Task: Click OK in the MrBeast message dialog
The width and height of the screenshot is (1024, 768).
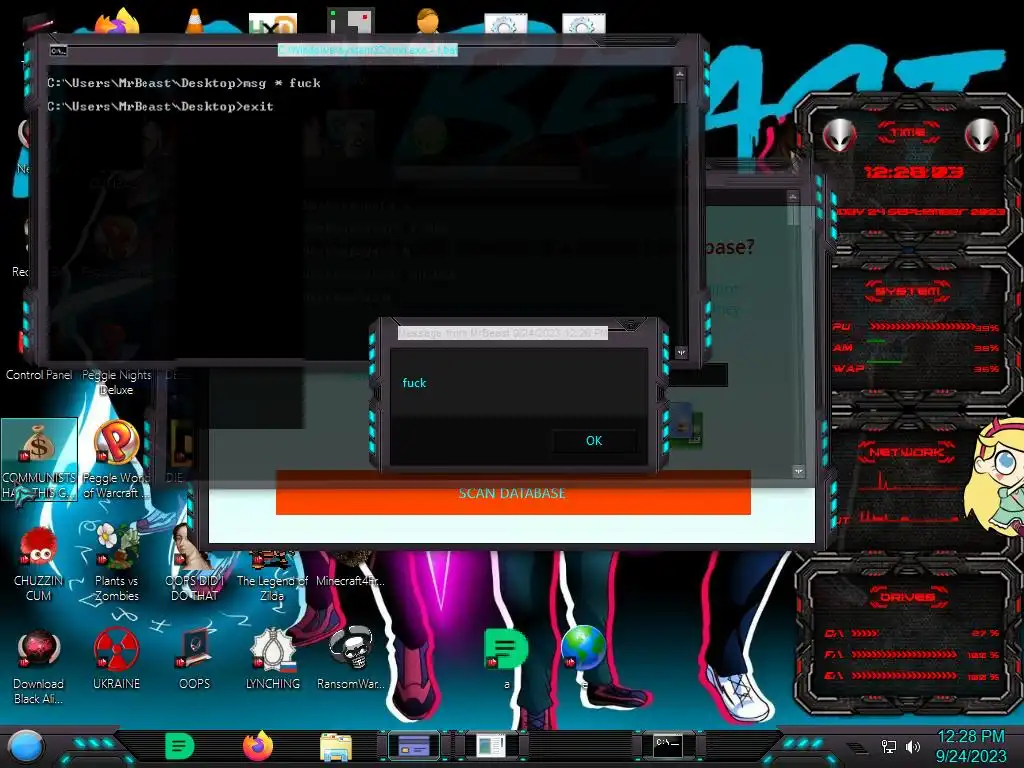Action: tap(594, 441)
